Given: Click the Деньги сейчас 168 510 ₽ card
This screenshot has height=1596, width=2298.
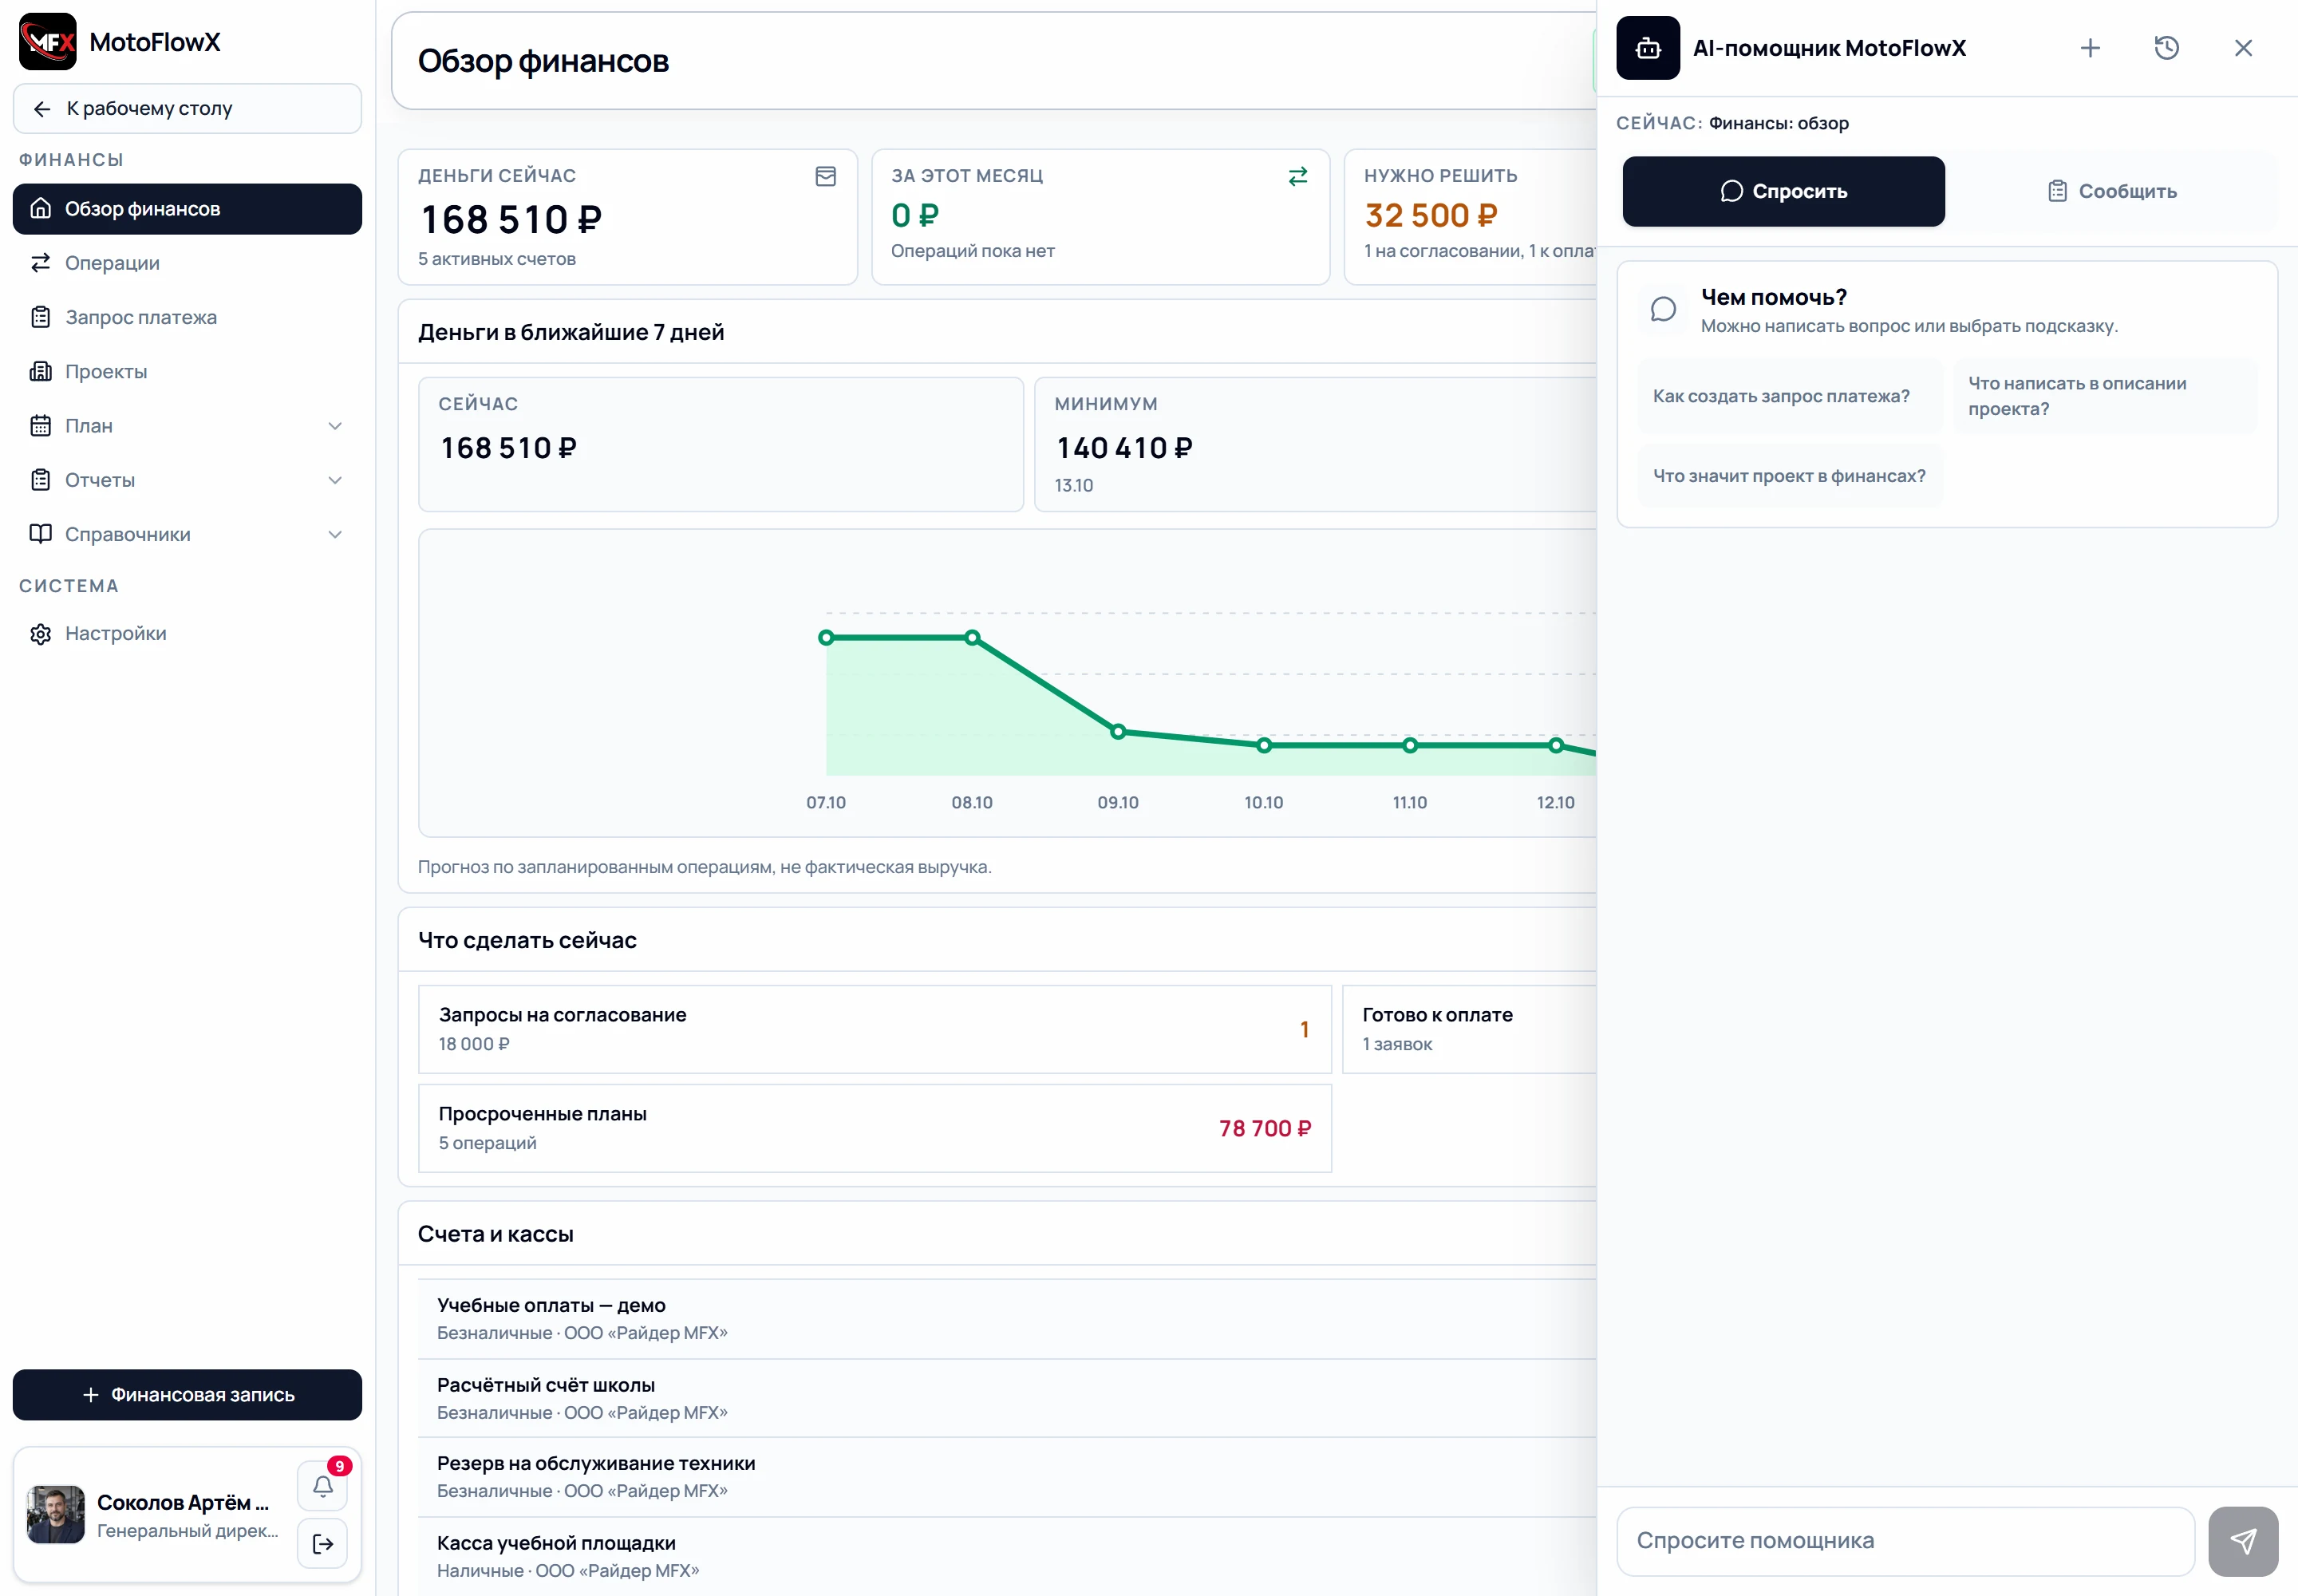Looking at the screenshot, I should point(627,217).
